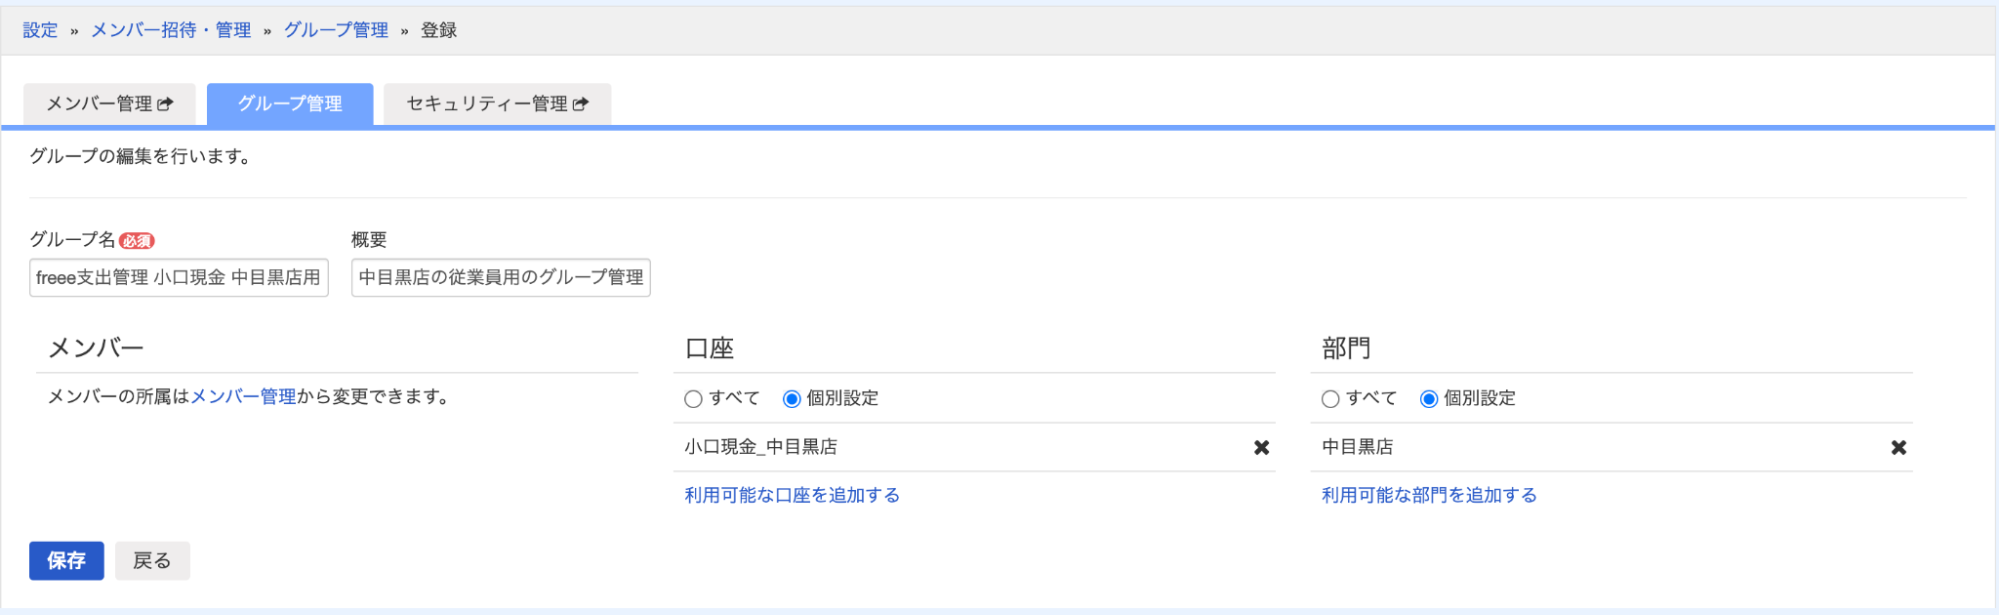Click 利用可能な口座を追加する link
Image resolution: width=1999 pixels, height=615 pixels.
792,495
